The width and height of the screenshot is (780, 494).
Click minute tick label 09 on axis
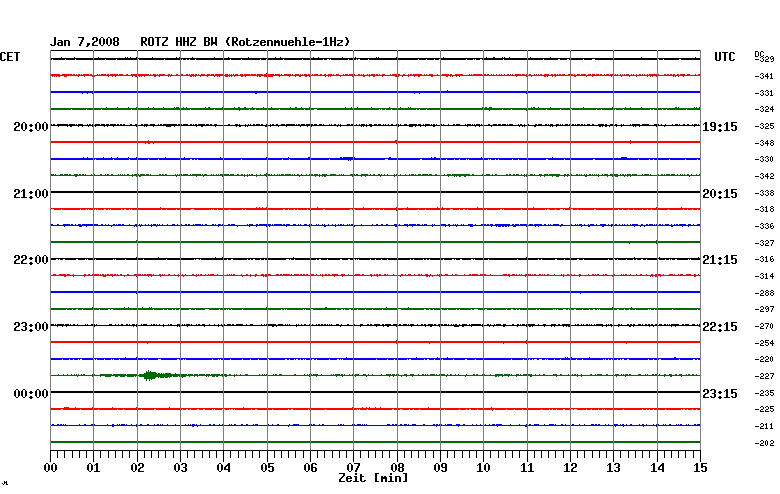click(x=440, y=468)
